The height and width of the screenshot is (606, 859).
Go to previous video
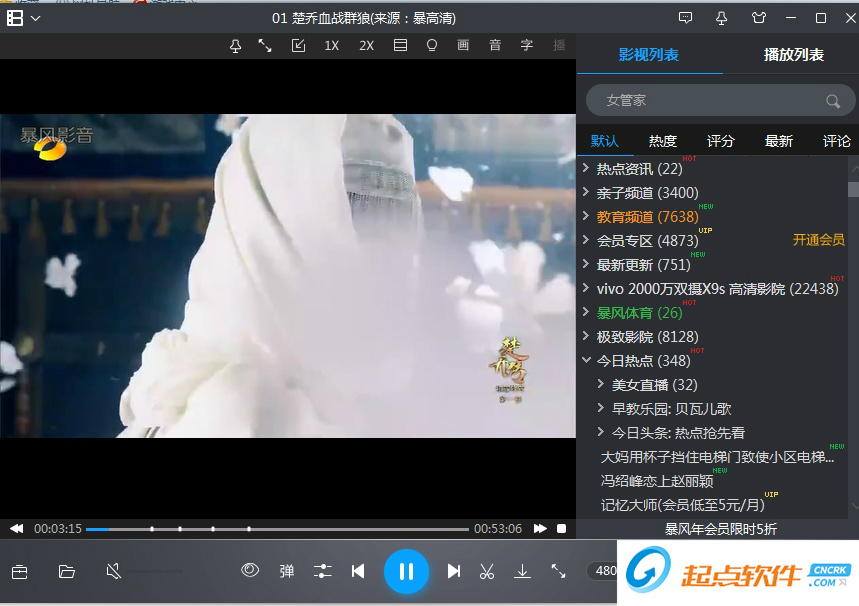pos(358,571)
